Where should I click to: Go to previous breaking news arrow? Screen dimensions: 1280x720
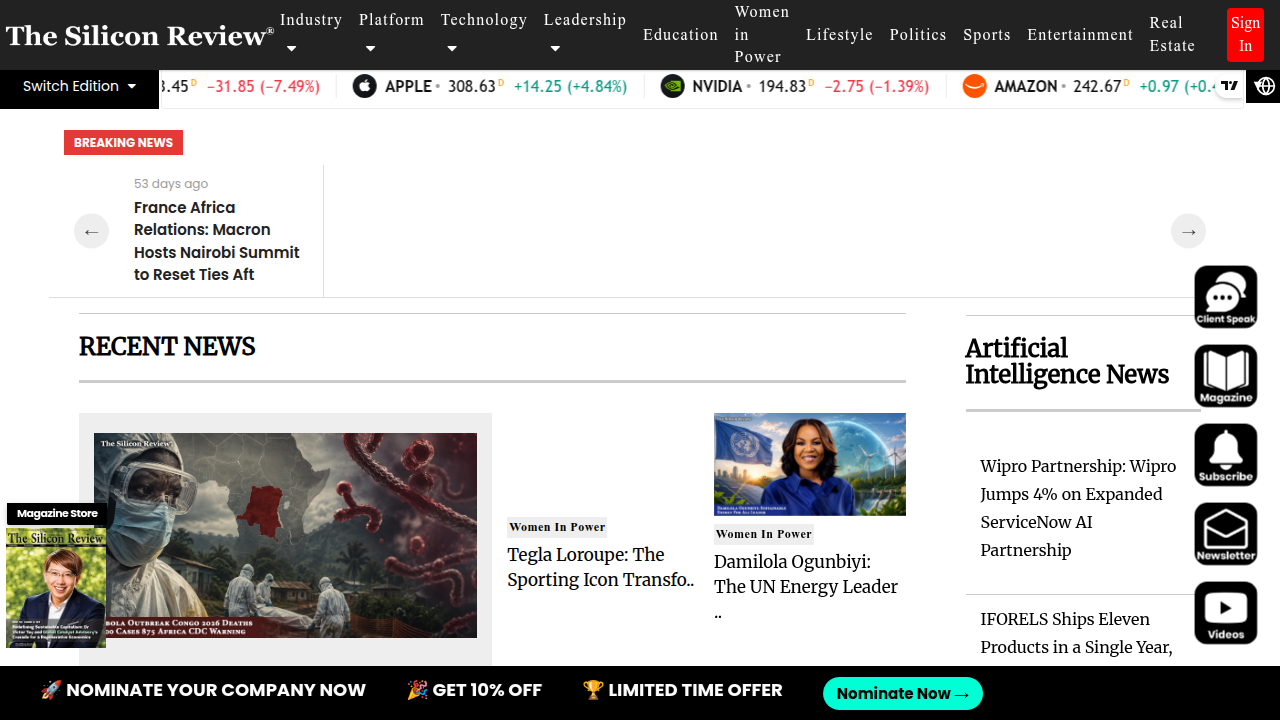(91, 232)
